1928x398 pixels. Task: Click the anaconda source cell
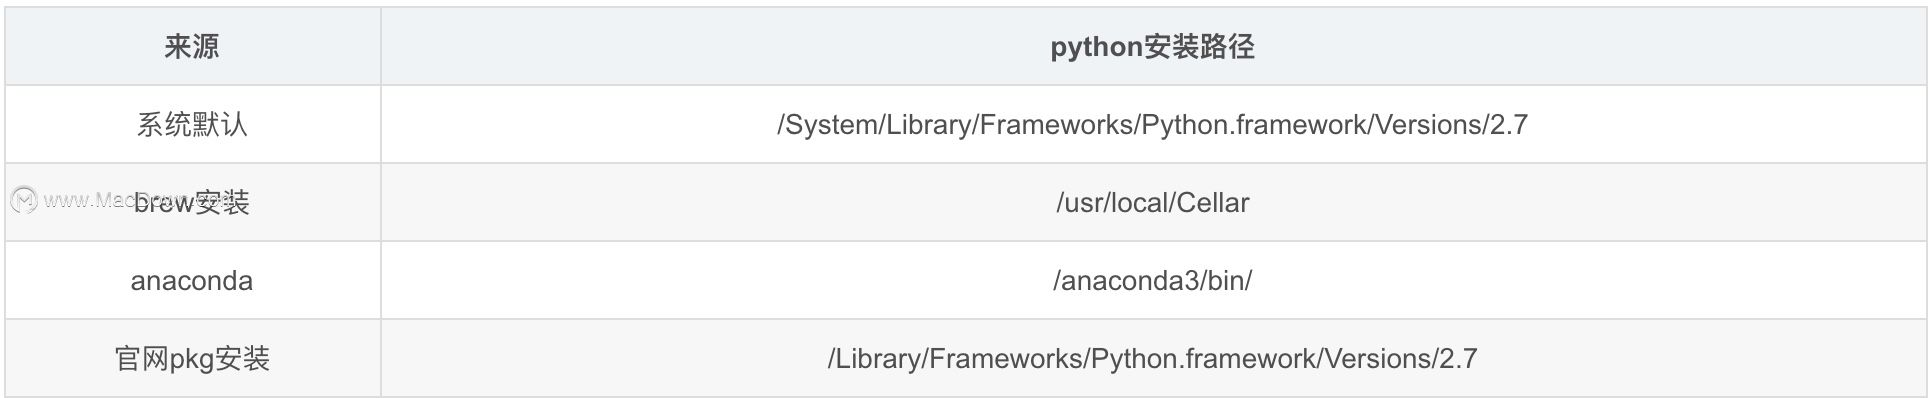[191, 281]
